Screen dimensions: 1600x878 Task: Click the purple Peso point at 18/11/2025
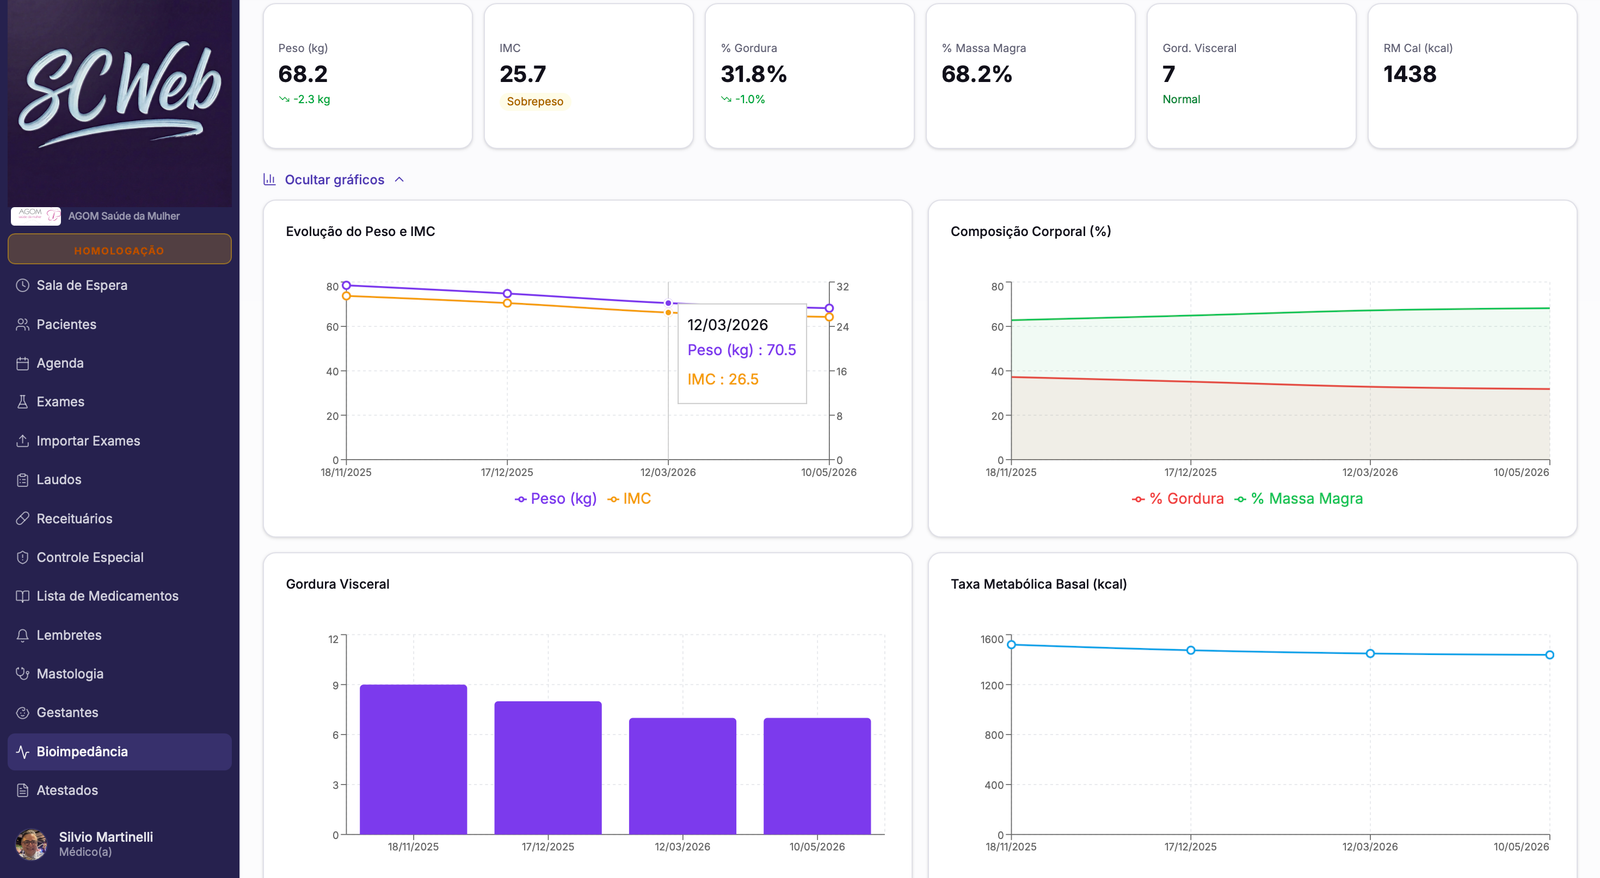click(346, 286)
